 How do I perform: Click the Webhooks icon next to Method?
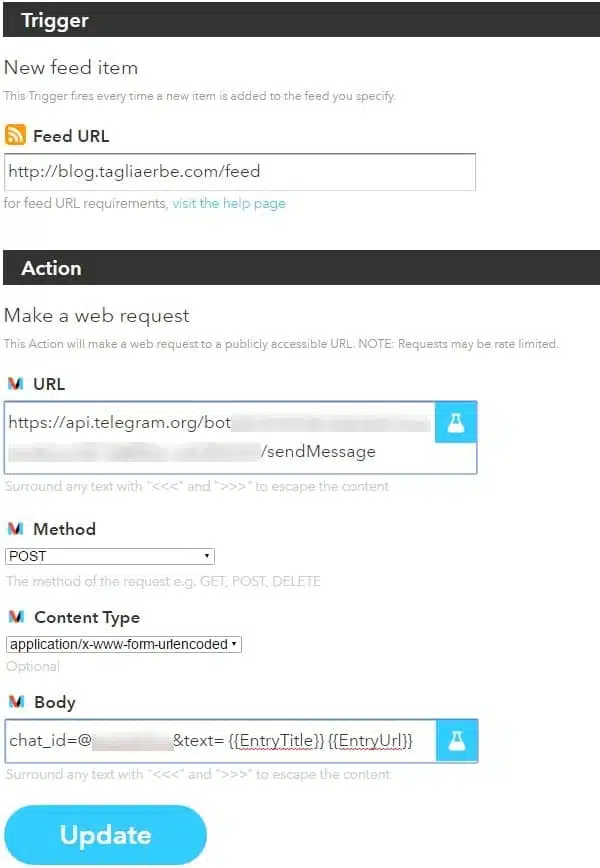point(15,529)
